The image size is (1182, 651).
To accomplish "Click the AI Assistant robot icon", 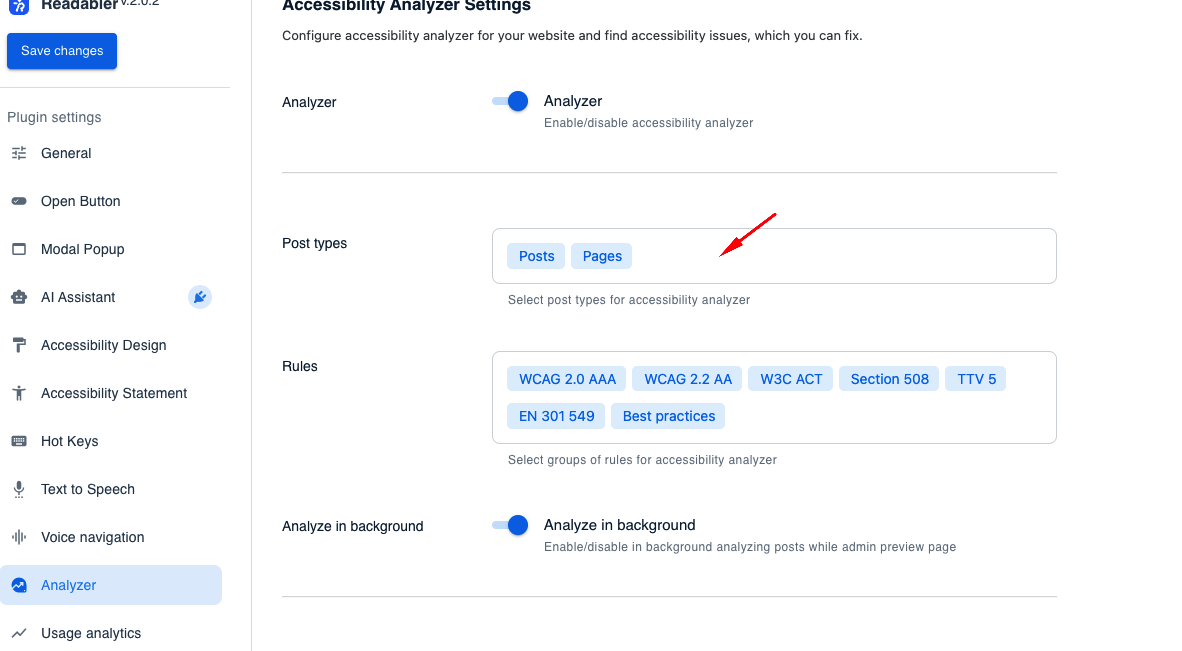I will (19, 298).
